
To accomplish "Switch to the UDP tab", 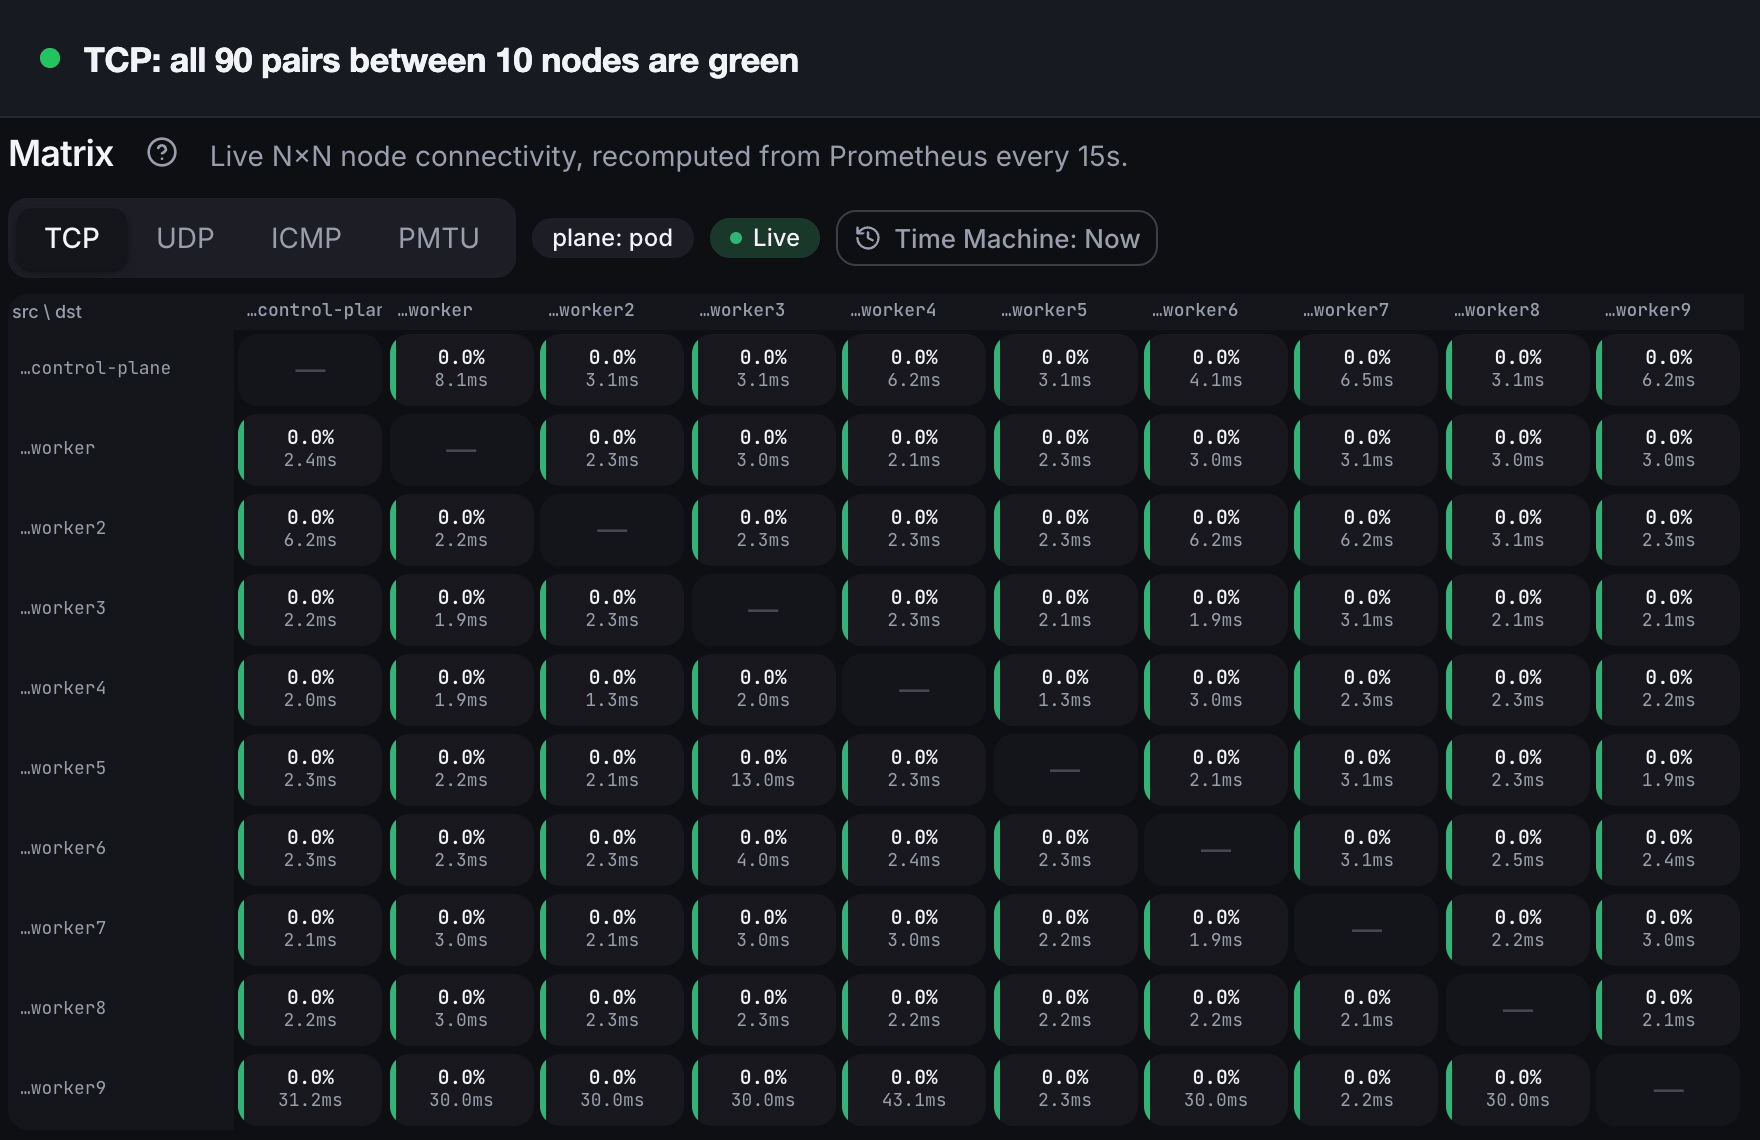I will tap(185, 238).
